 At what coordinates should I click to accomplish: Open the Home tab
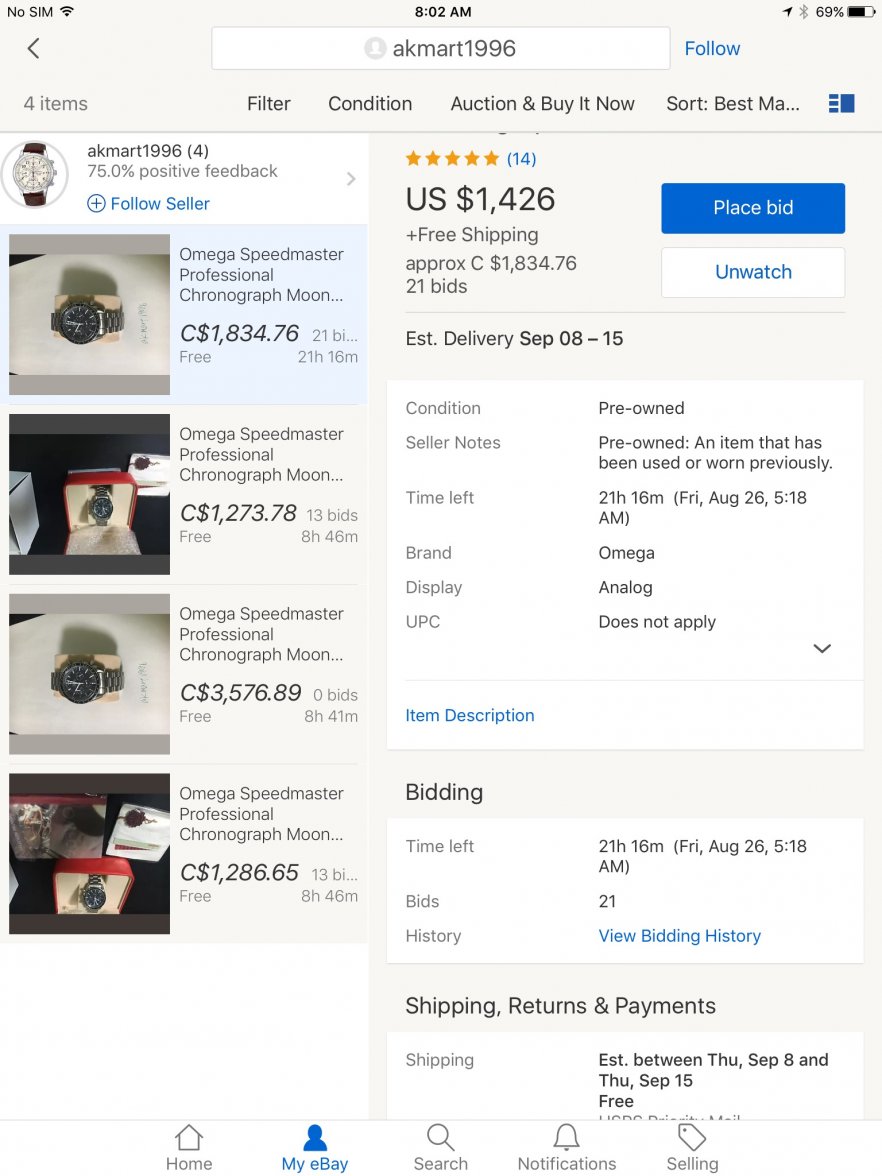[189, 1146]
